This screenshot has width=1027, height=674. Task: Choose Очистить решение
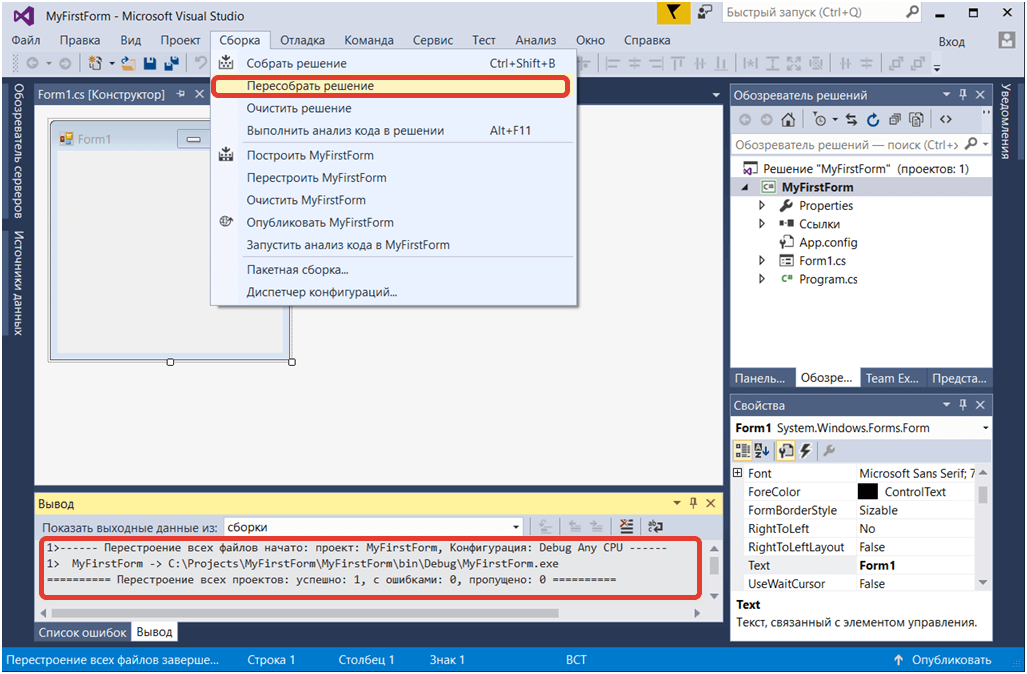click(394, 108)
